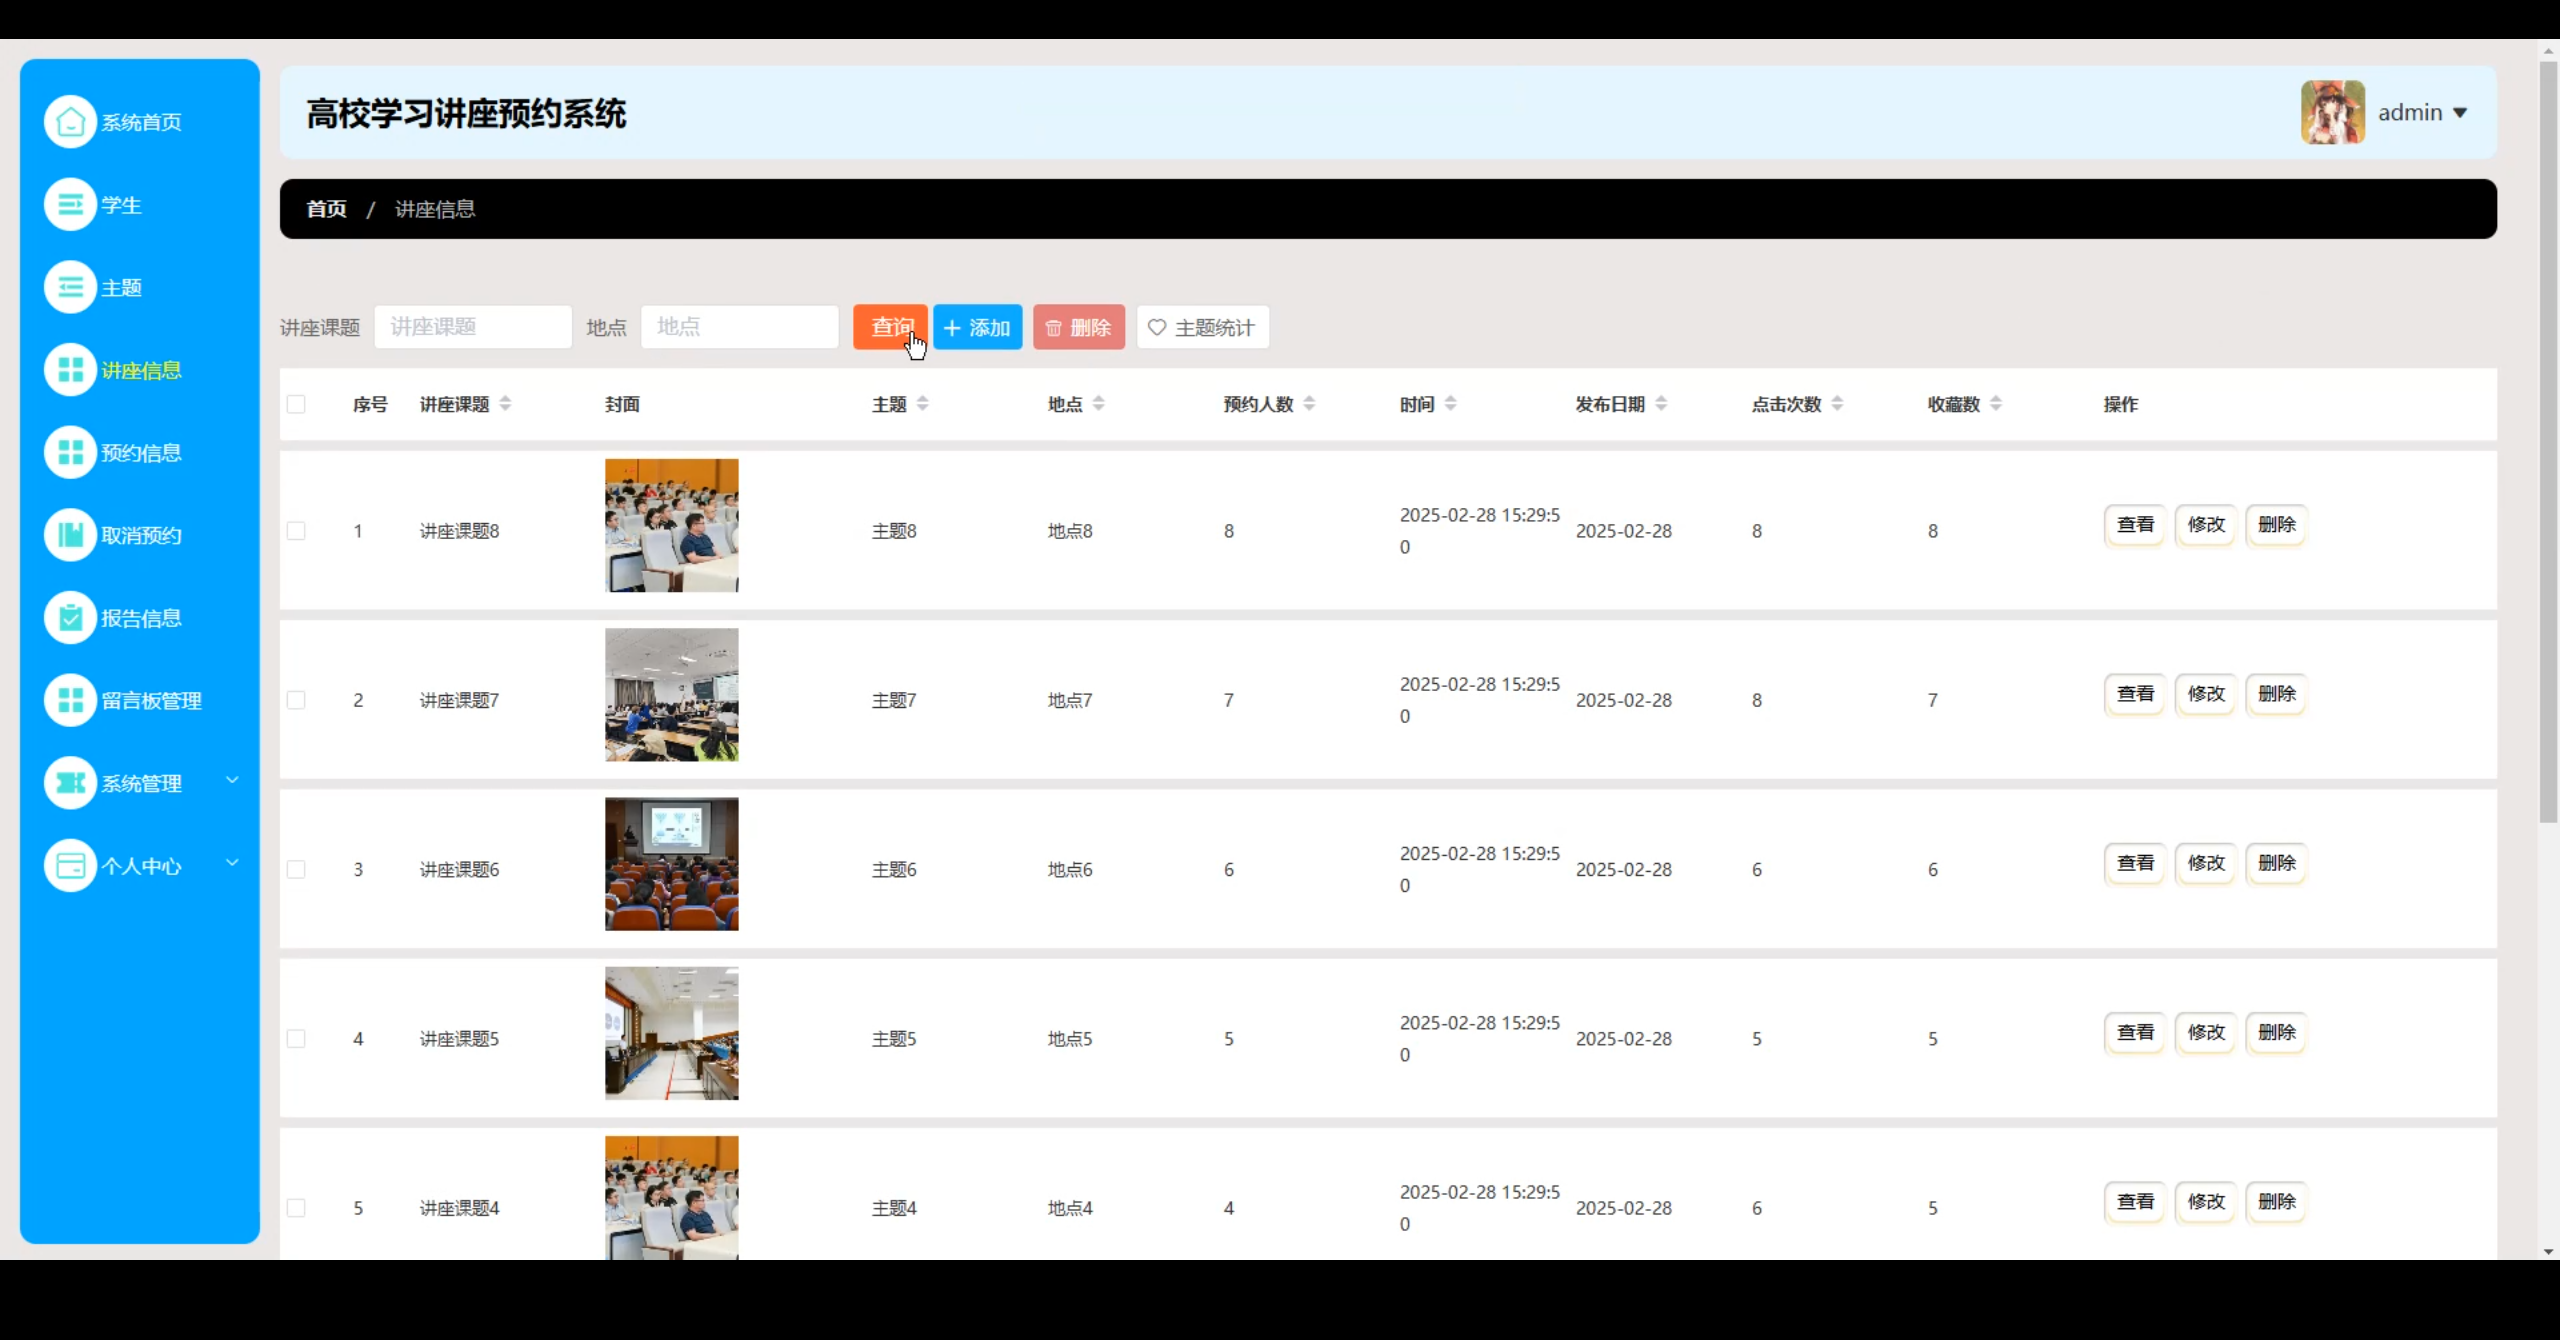This screenshot has height=1340, width=2560.
Task: Click the trash 删除 batch button
Action: point(1078,327)
